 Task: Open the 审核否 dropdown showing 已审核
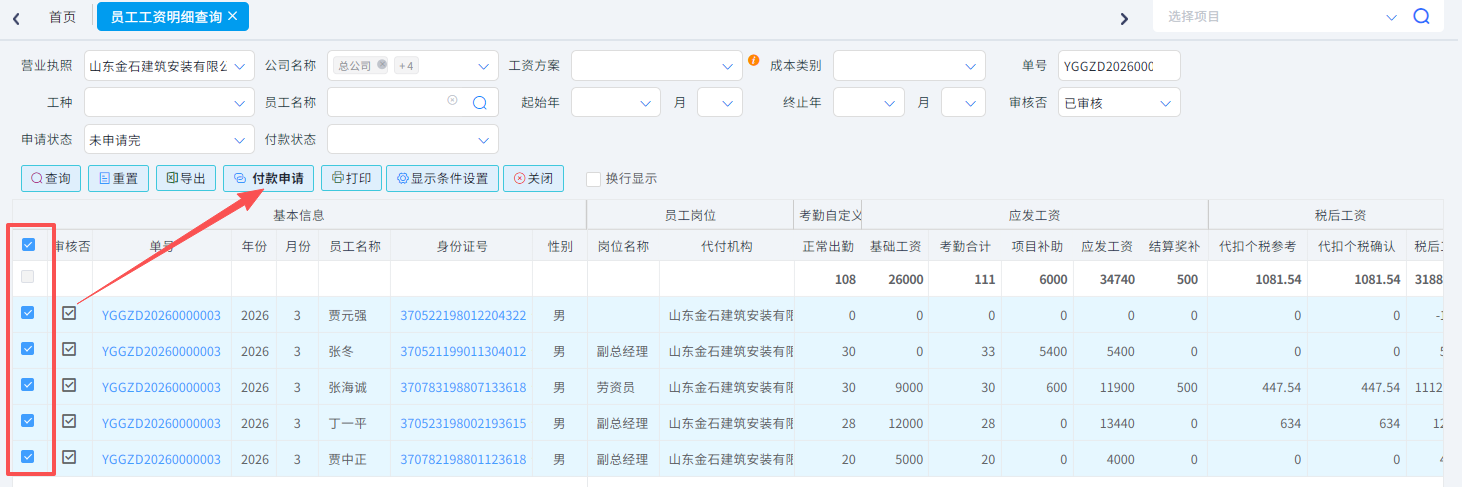point(1119,102)
